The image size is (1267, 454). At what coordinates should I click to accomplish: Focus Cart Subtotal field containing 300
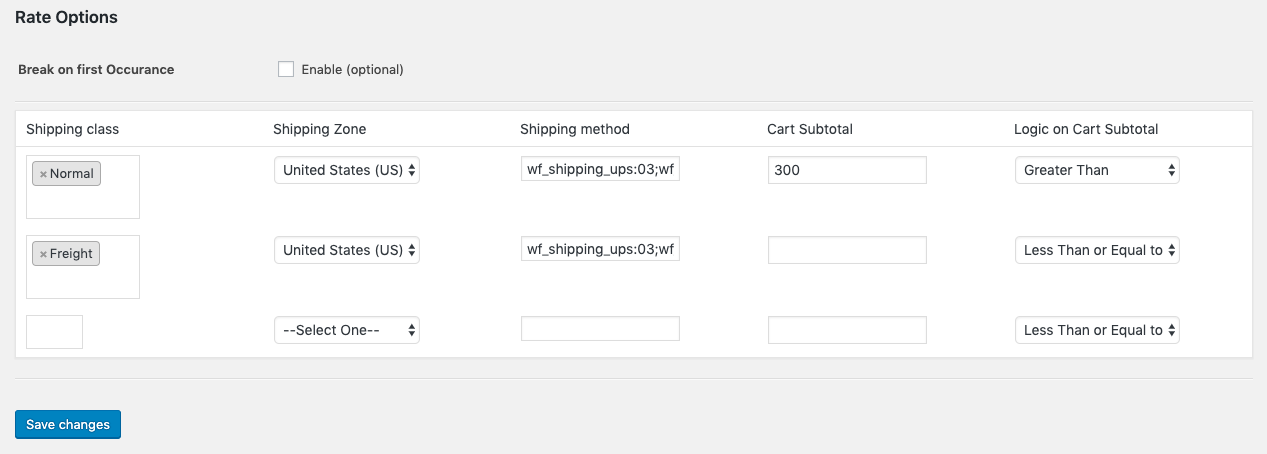click(847, 170)
